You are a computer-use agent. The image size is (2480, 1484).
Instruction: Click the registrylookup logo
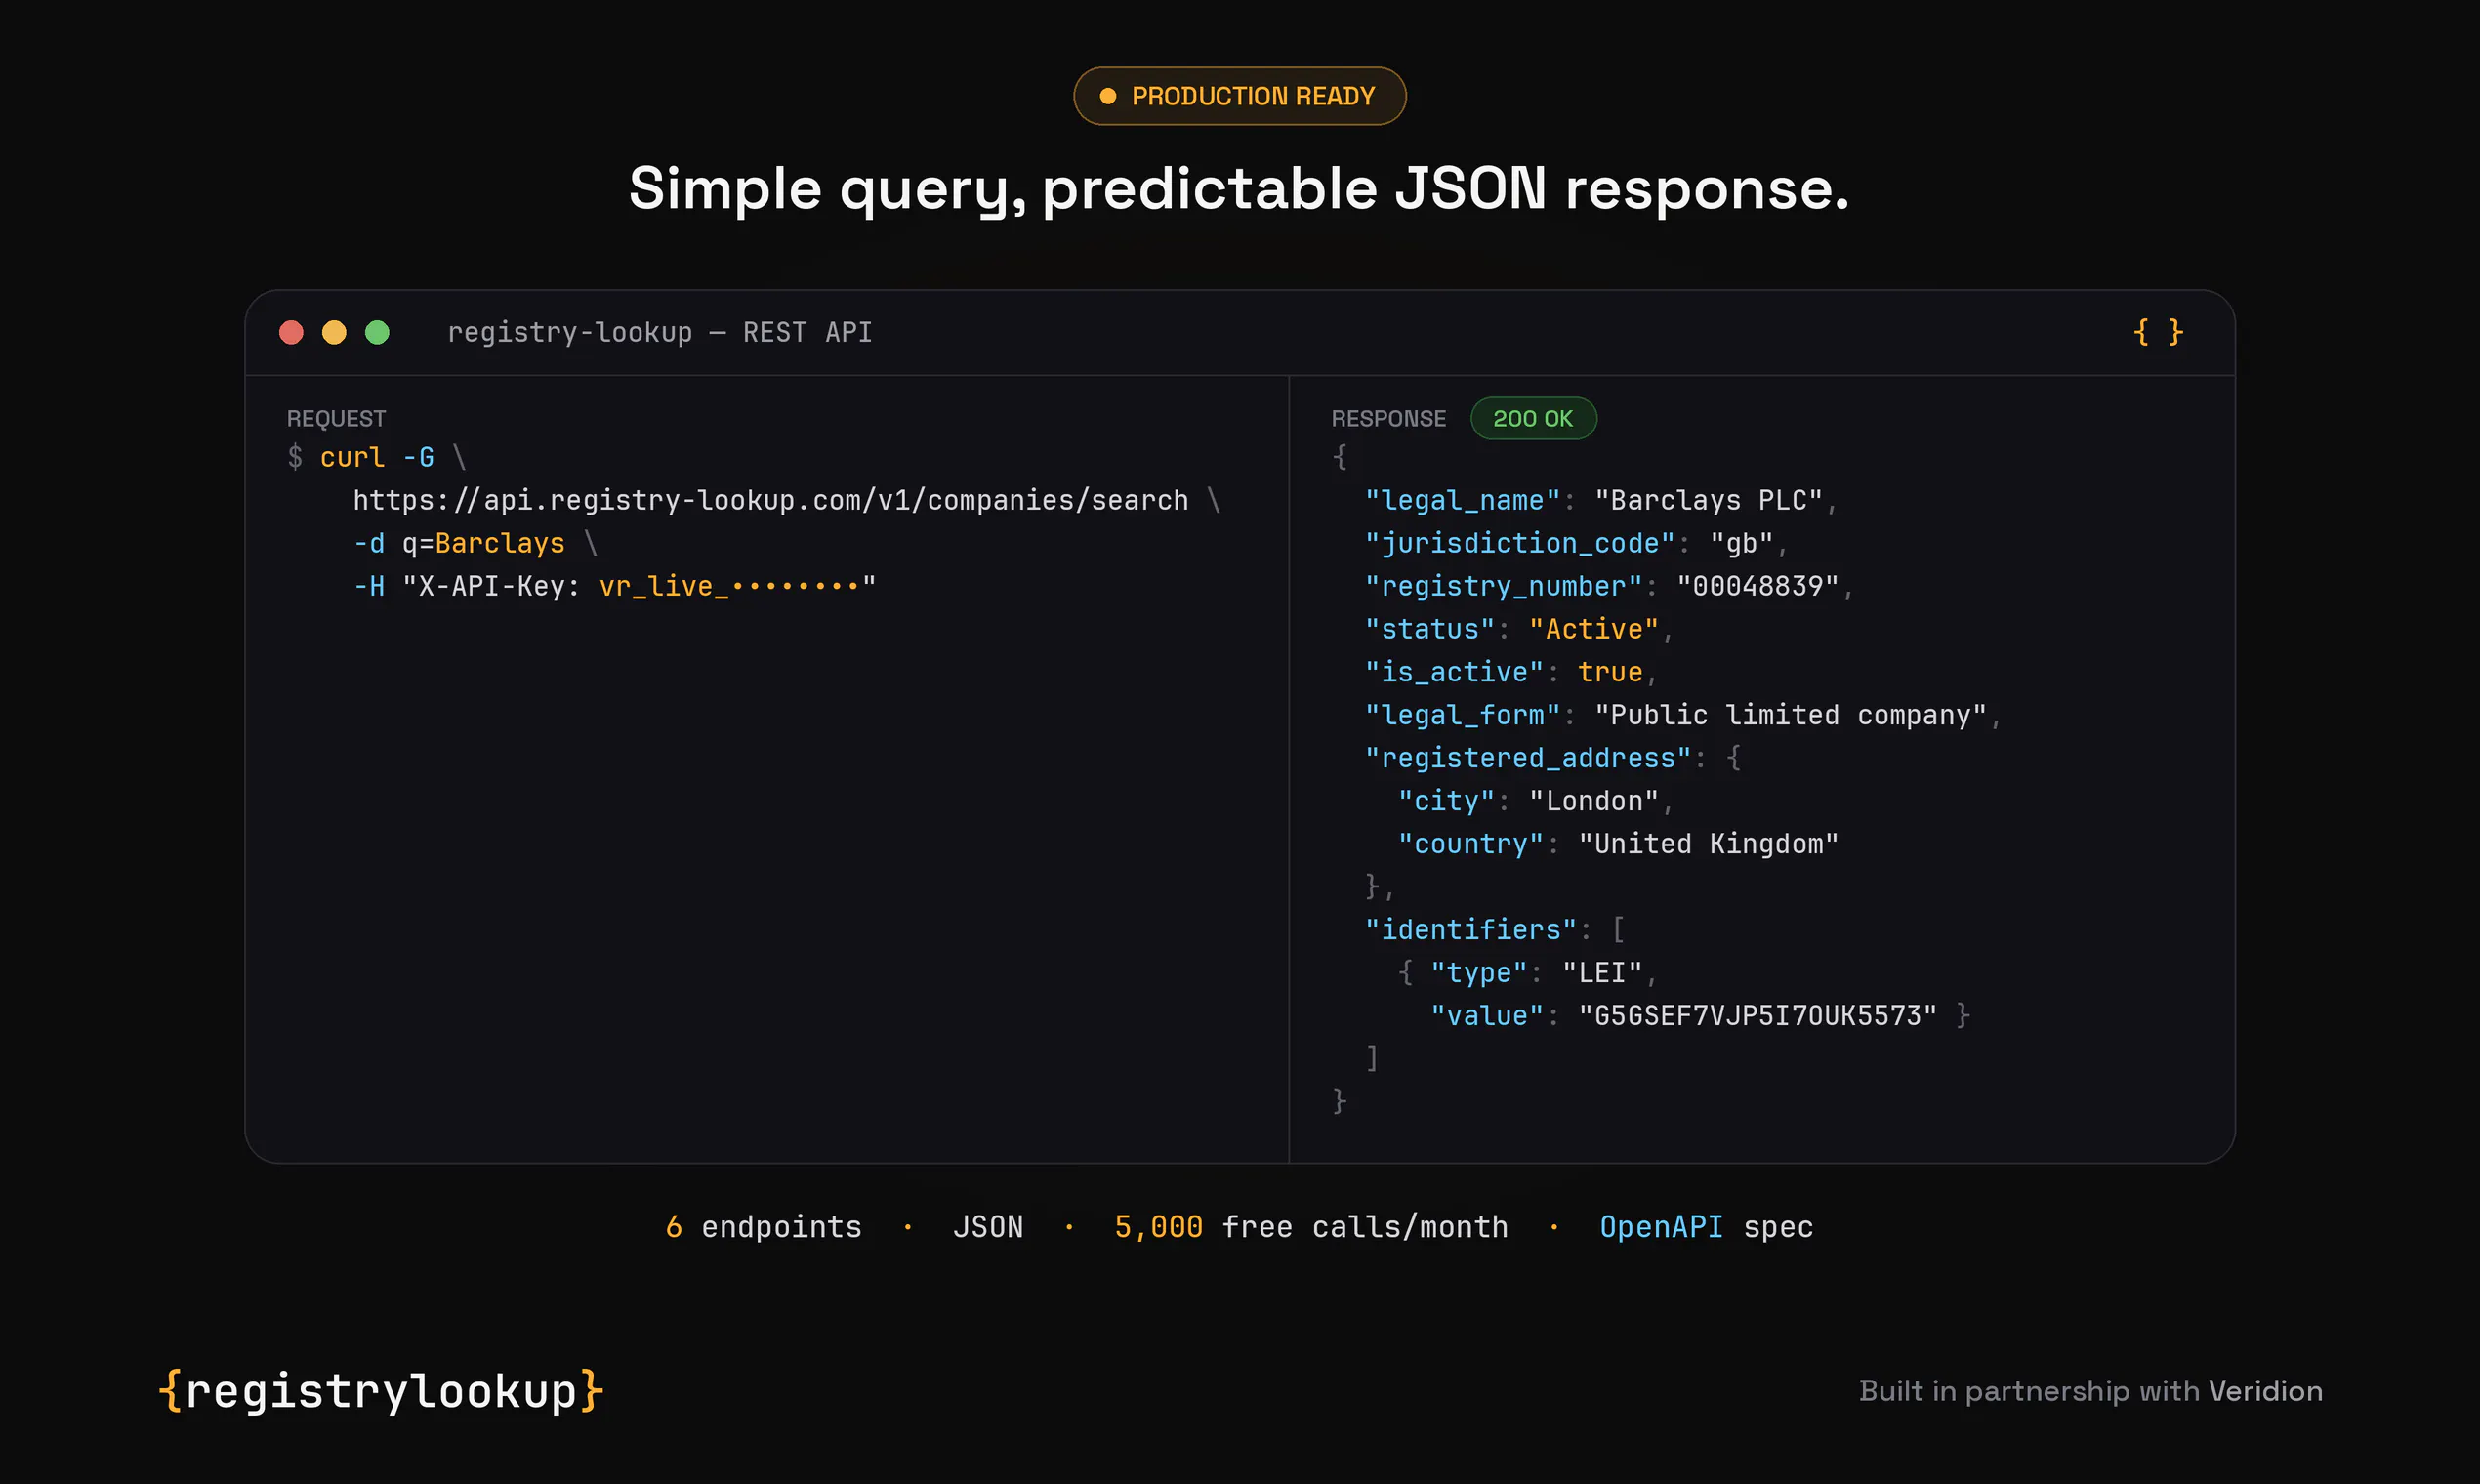(x=381, y=1390)
